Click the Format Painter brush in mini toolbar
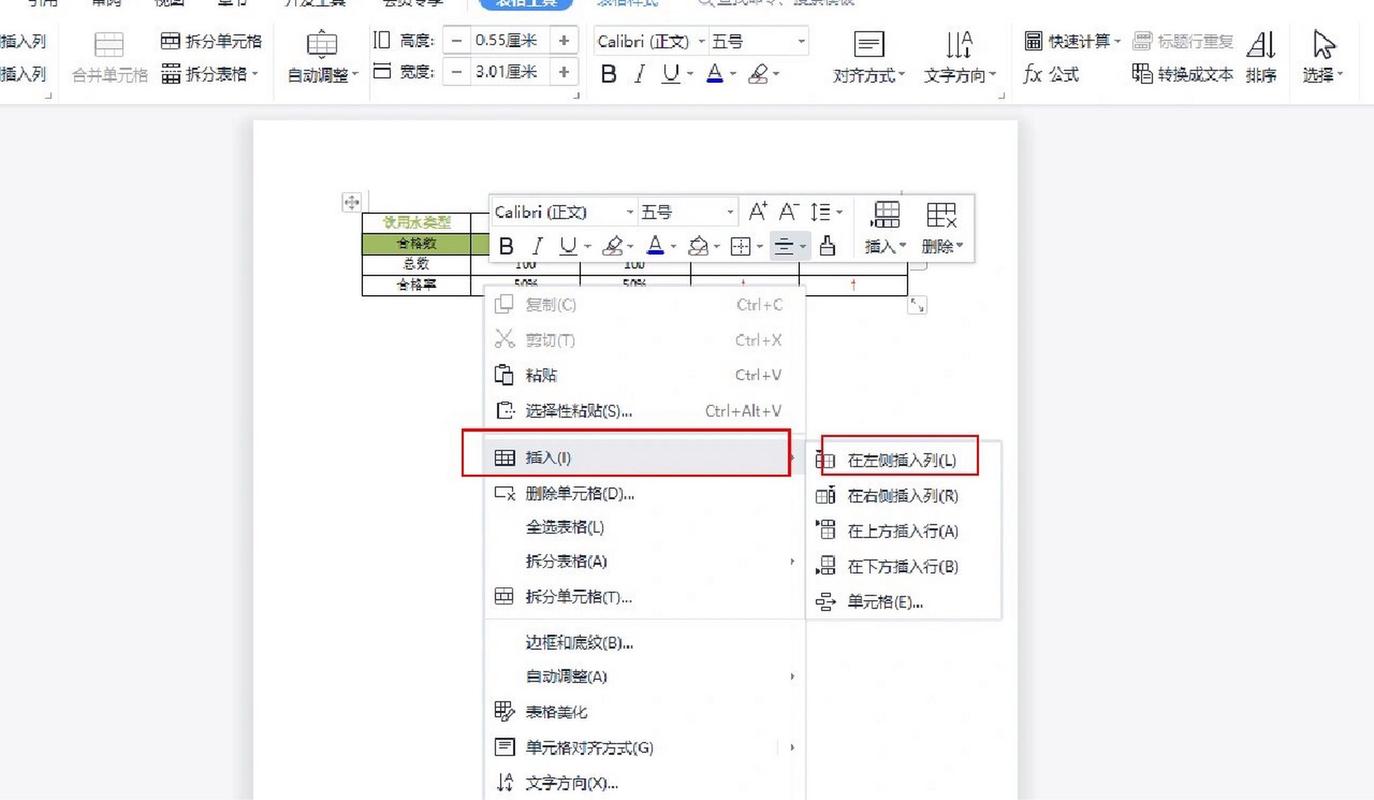 click(828, 245)
